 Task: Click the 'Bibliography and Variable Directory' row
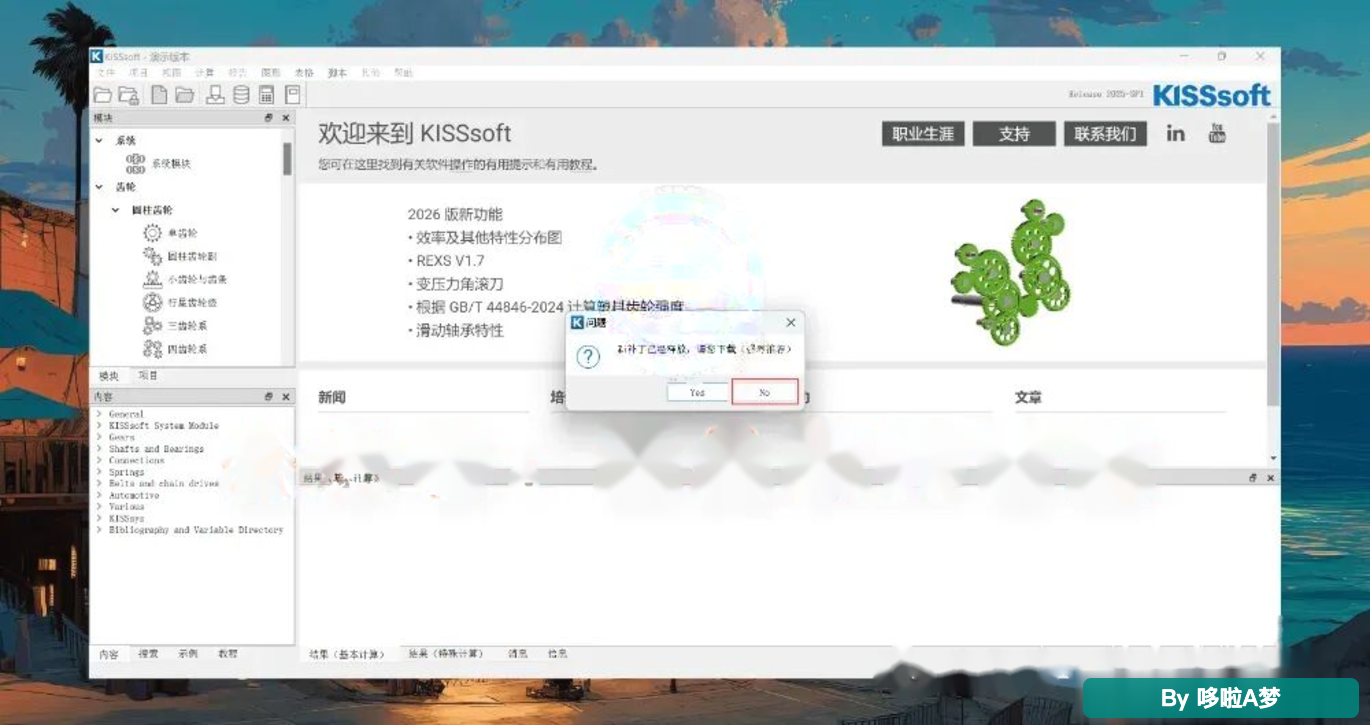pyautogui.click(x=196, y=530)
